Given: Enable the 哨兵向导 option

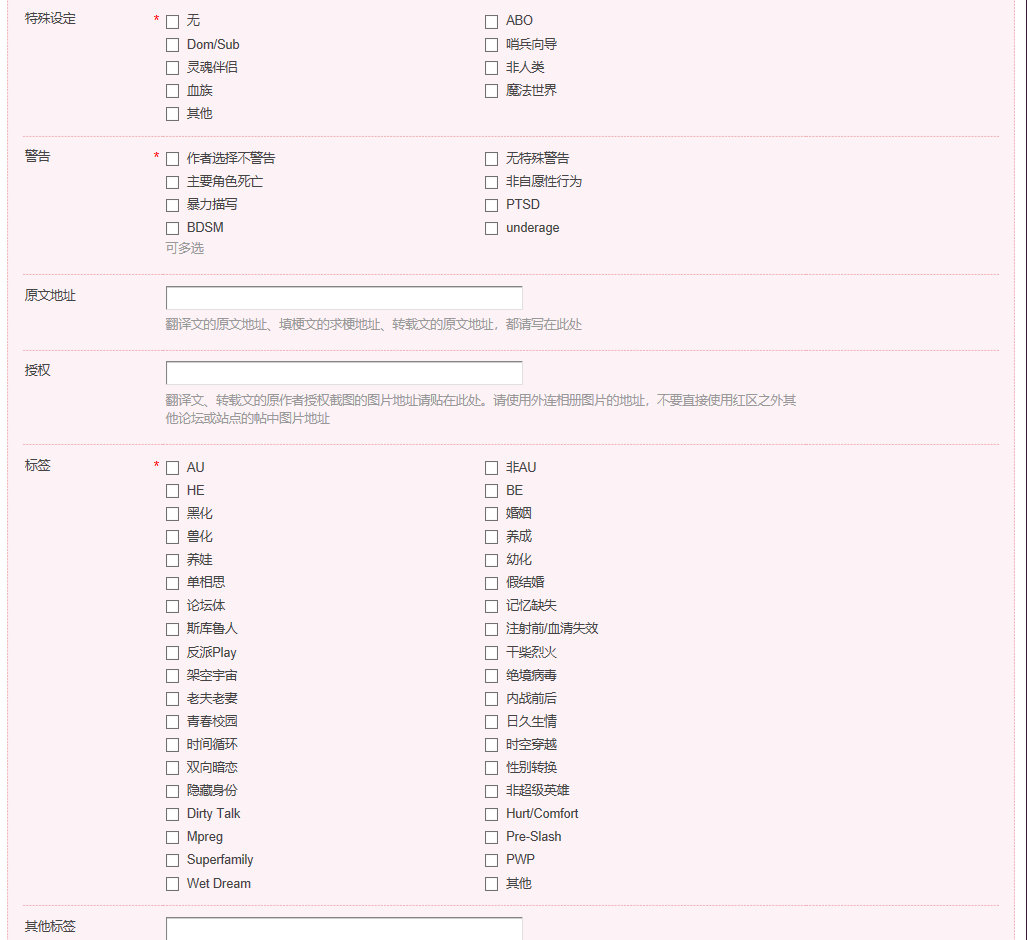Looking at the screenshot, I should click(x=491, y=44).
